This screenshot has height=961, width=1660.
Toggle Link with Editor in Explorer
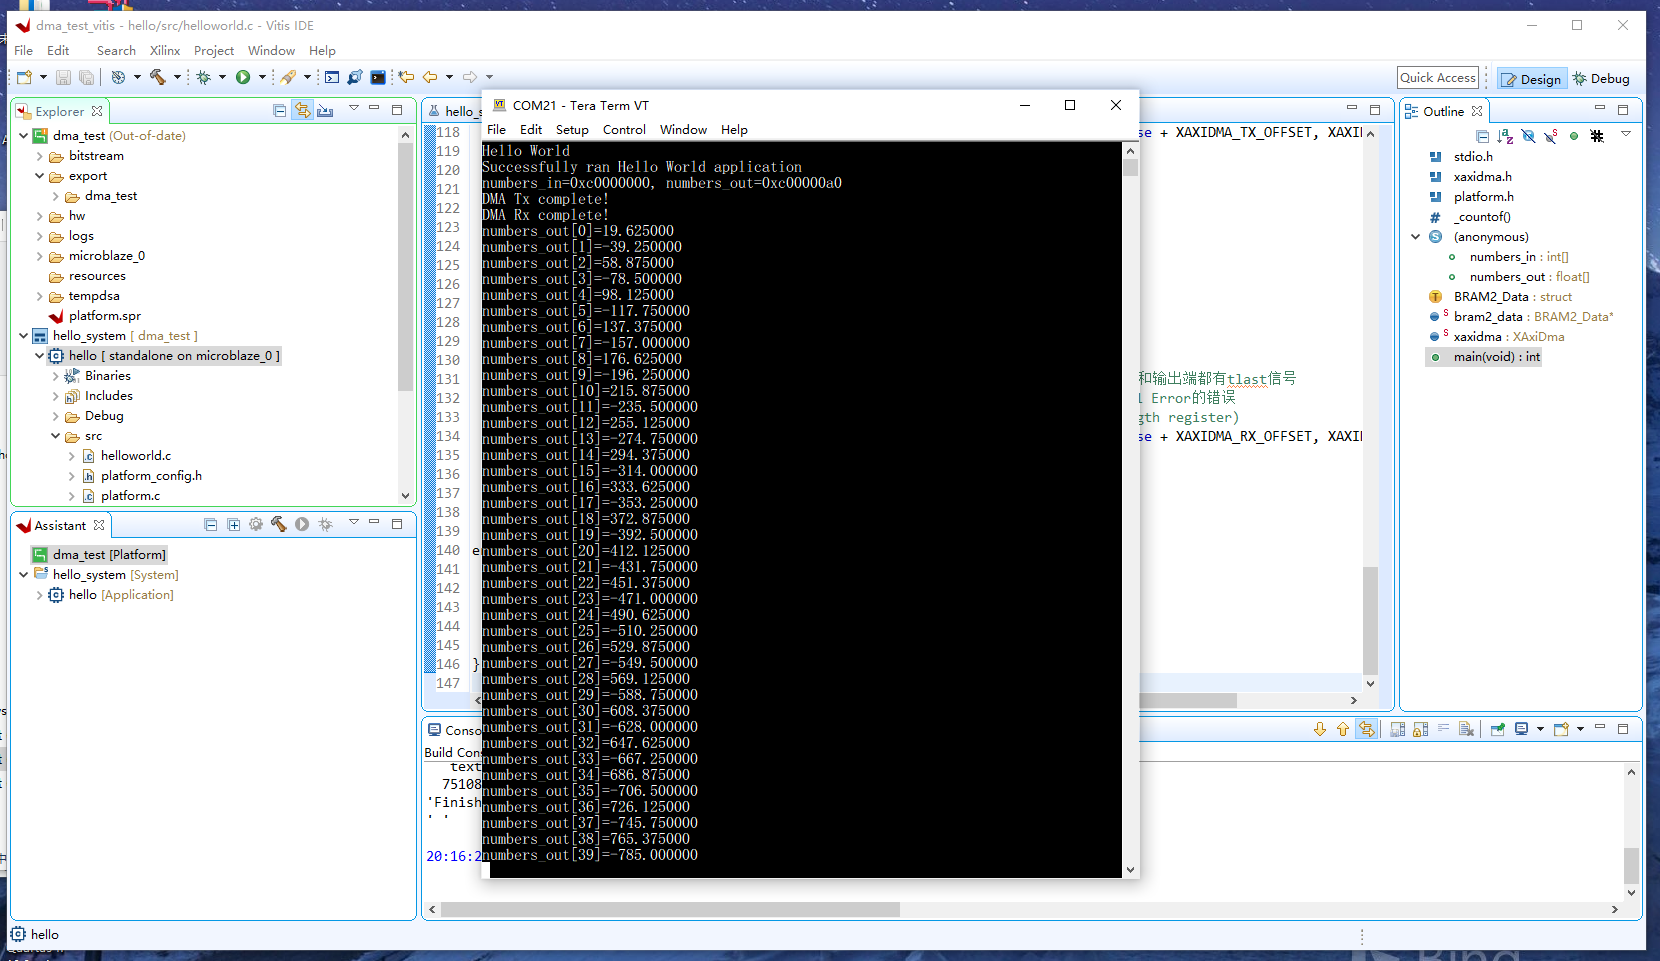pos(303,110)
